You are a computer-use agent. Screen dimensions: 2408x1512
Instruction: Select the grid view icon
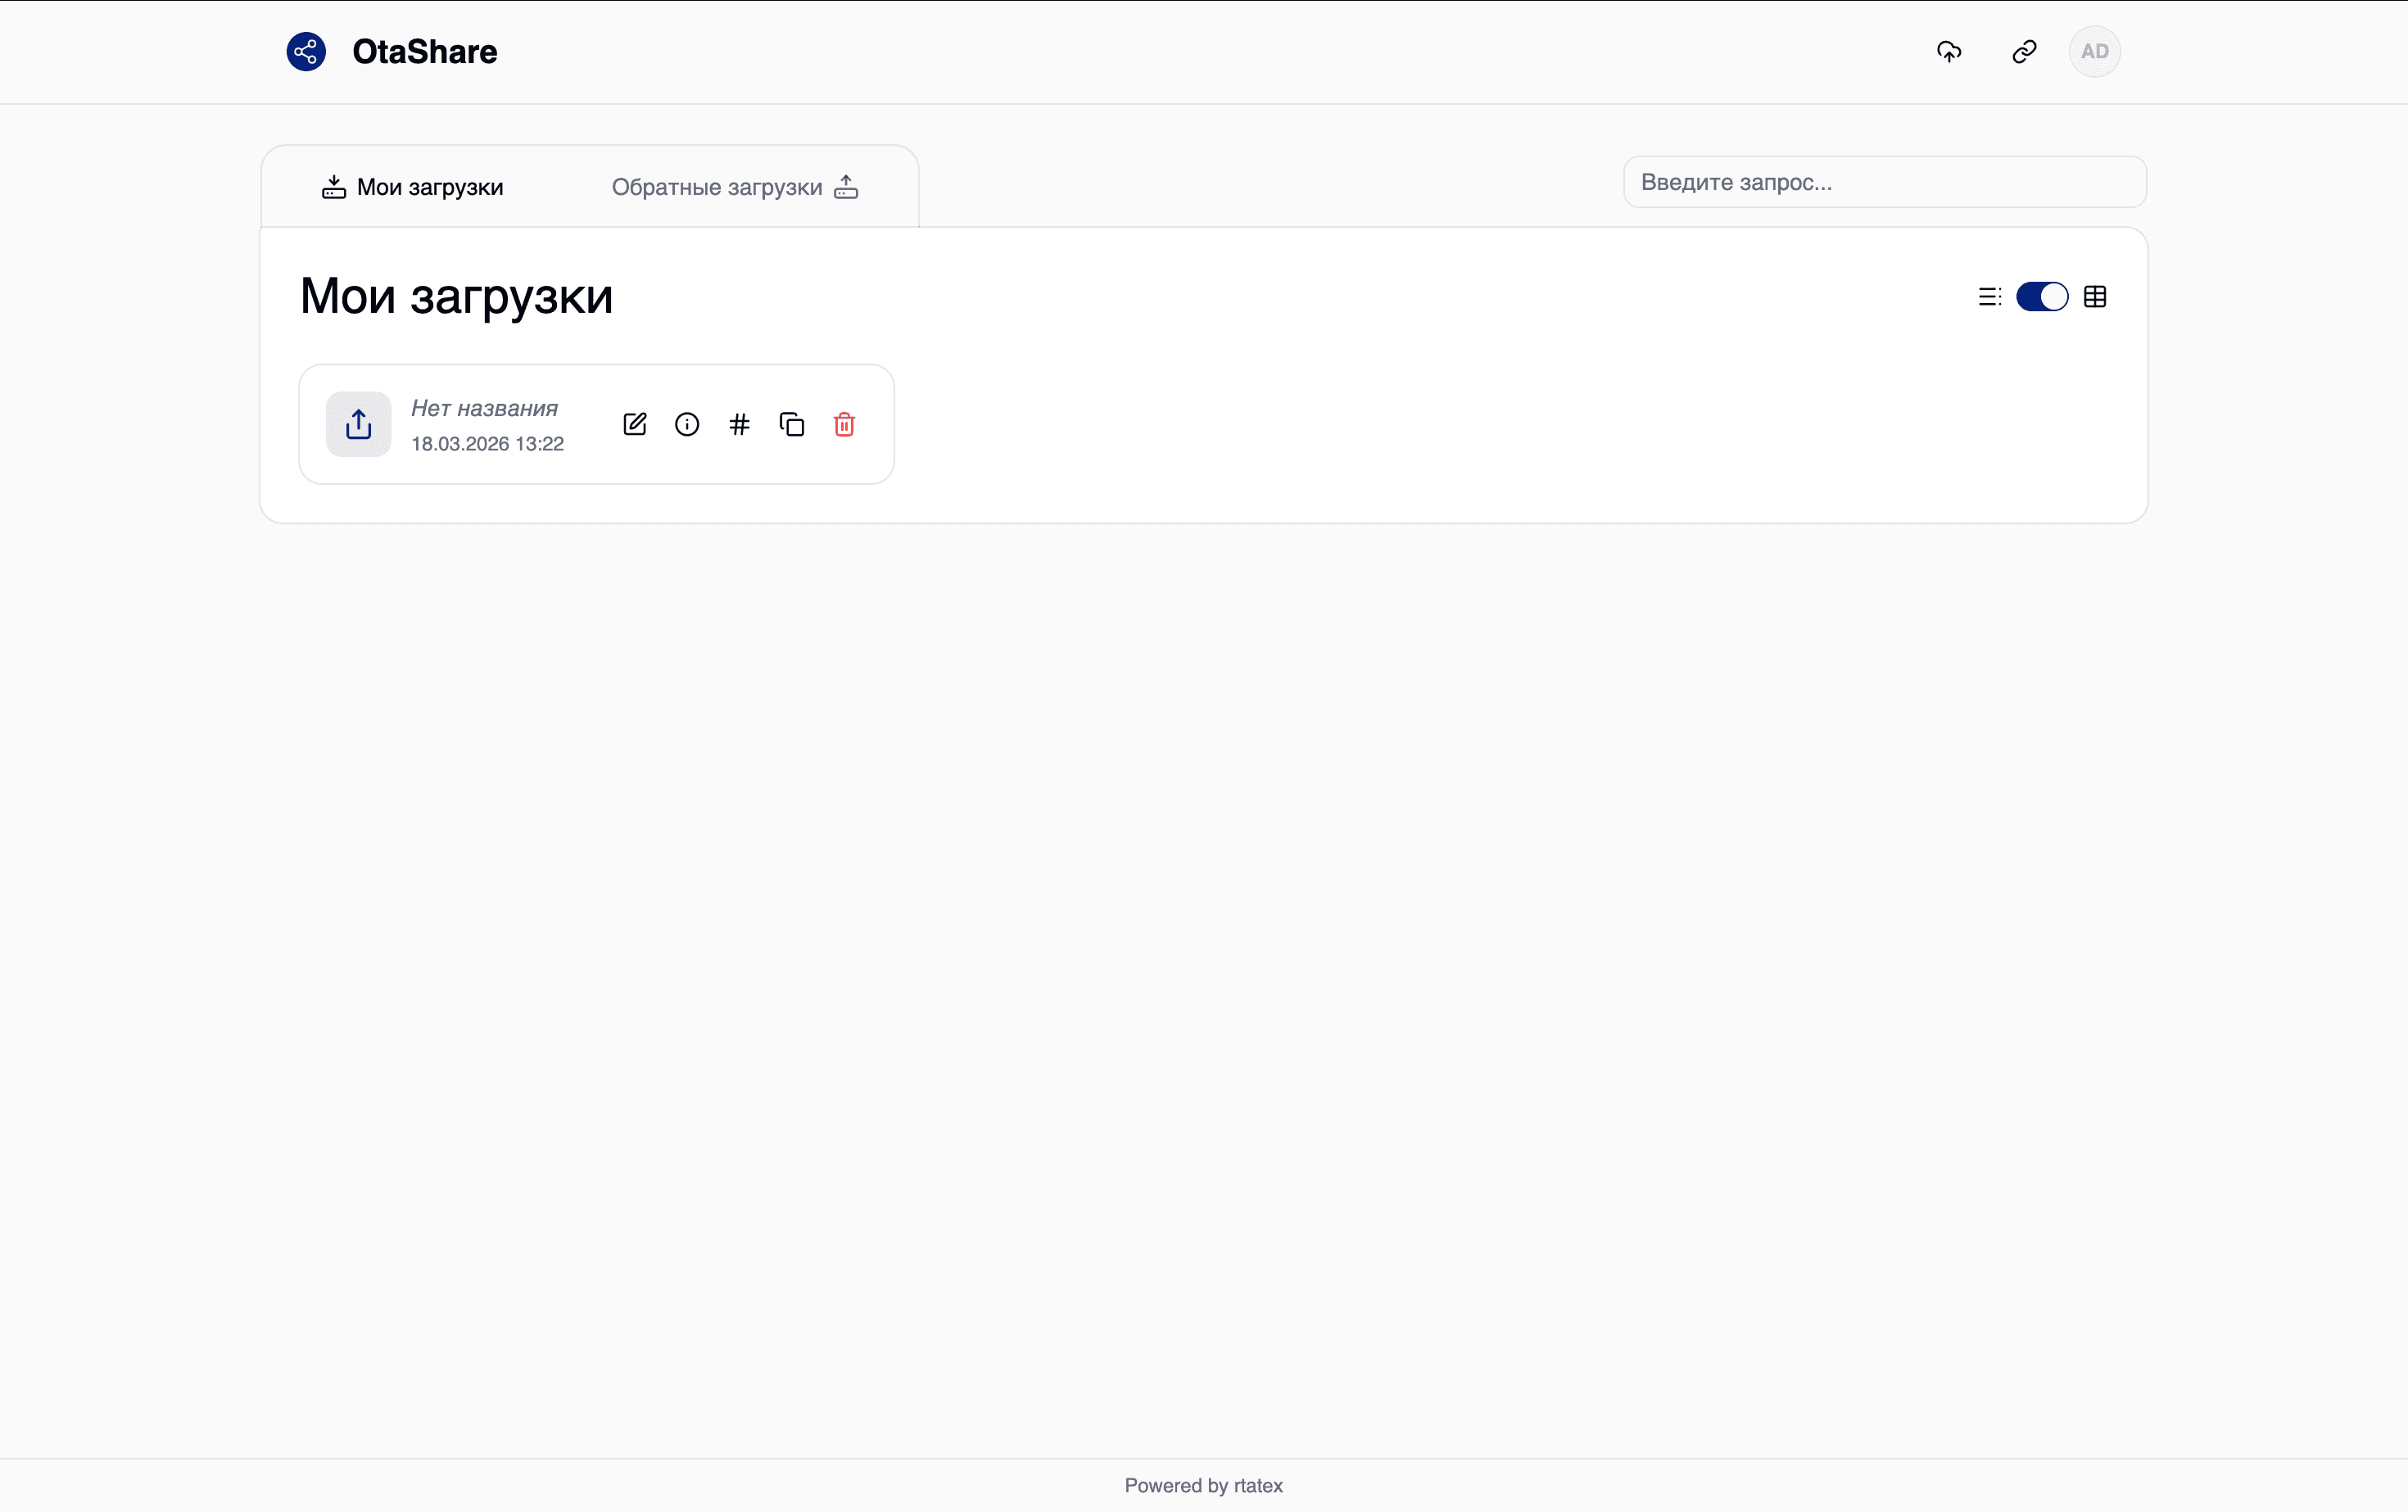tap(2095, 297)
